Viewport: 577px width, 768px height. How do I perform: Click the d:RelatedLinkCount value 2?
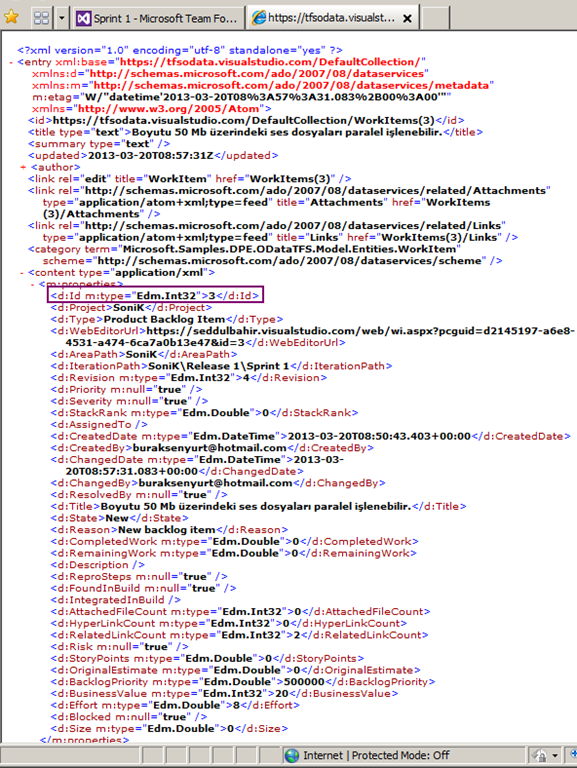tap(297, 635)
